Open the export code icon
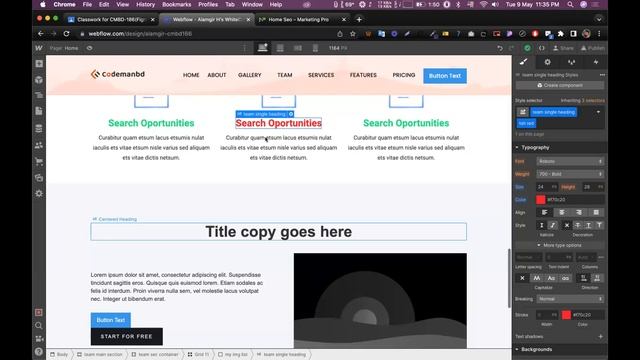Image resolution: width=640 pixels, height=360 pixels. click(x=542, y=48)
